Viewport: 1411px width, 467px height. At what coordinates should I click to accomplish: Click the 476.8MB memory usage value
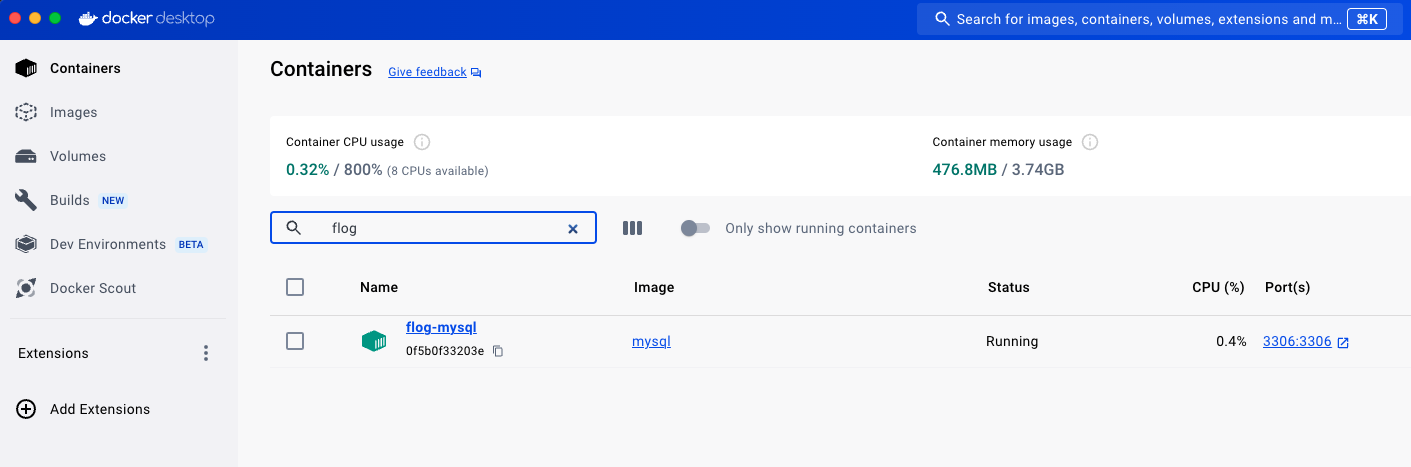click(964, 170)
